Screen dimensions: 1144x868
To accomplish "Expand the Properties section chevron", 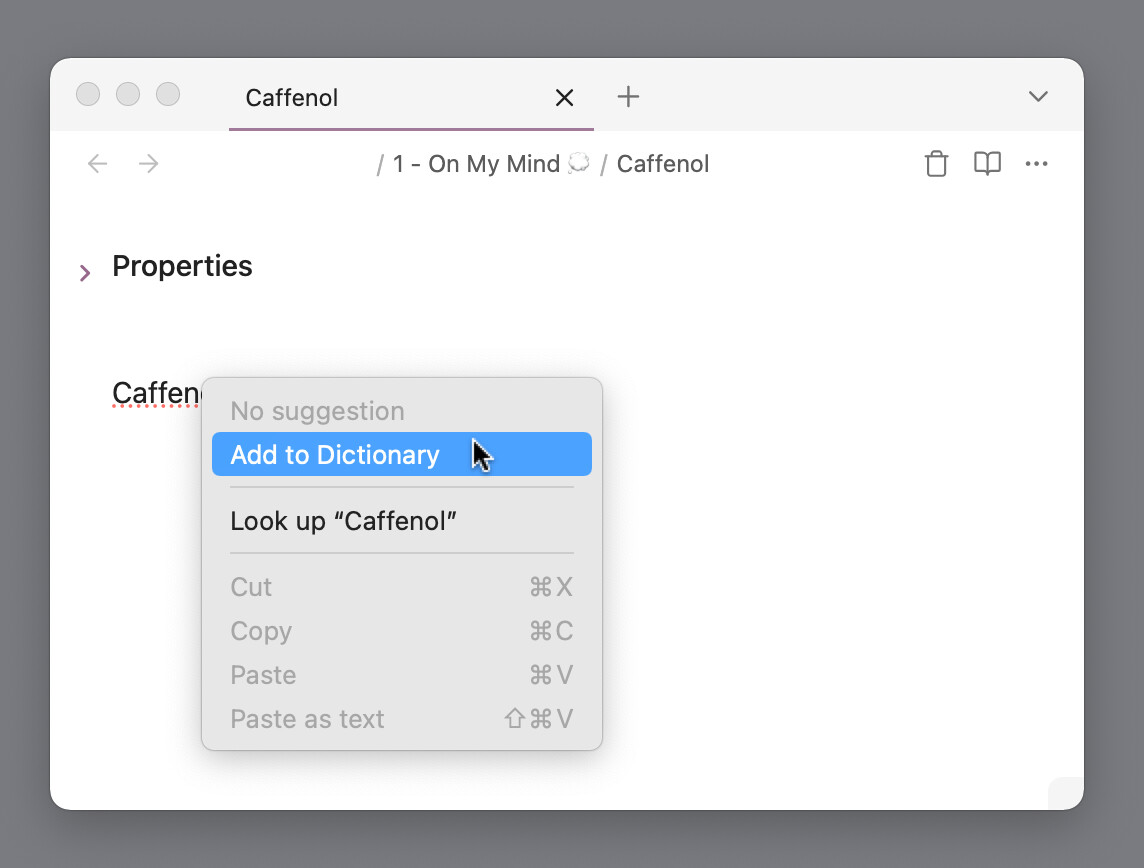I will tap(85, 272).
